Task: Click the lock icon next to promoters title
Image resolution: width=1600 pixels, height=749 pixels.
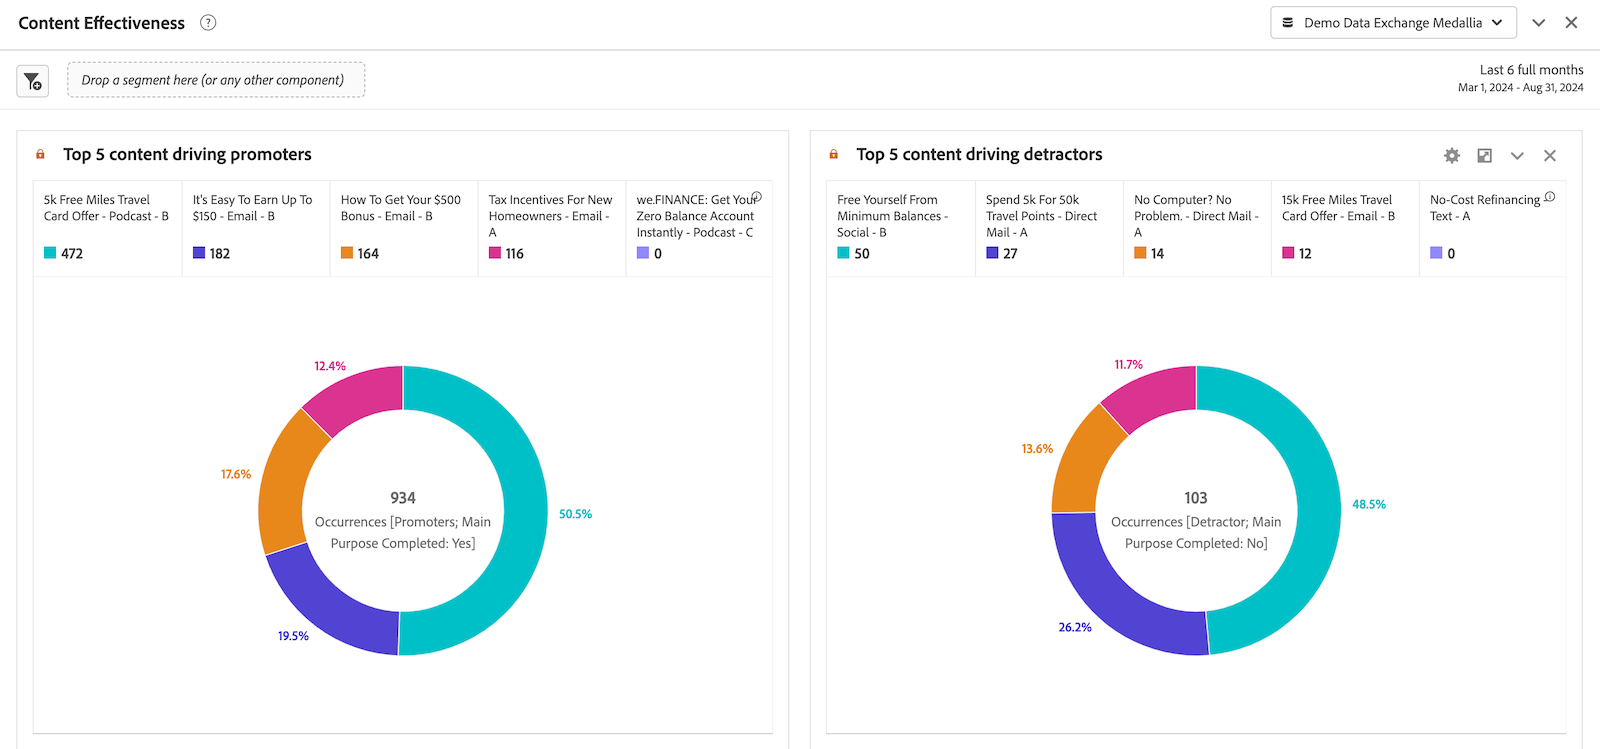Action: (40, 154)
